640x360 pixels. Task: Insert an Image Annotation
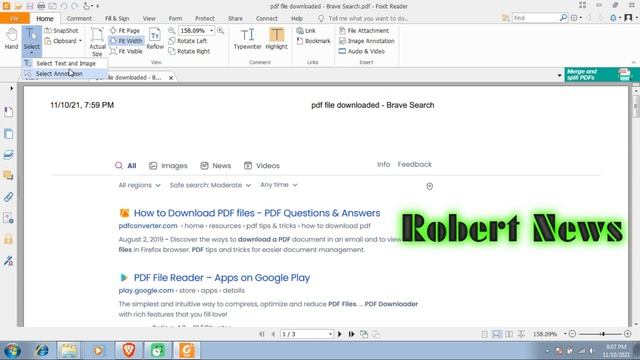tap(367, 41)
